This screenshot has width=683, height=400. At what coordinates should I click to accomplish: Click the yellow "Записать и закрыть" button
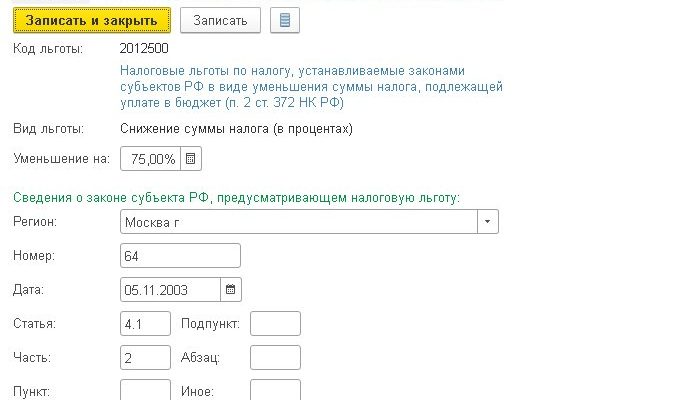[91, 20]
